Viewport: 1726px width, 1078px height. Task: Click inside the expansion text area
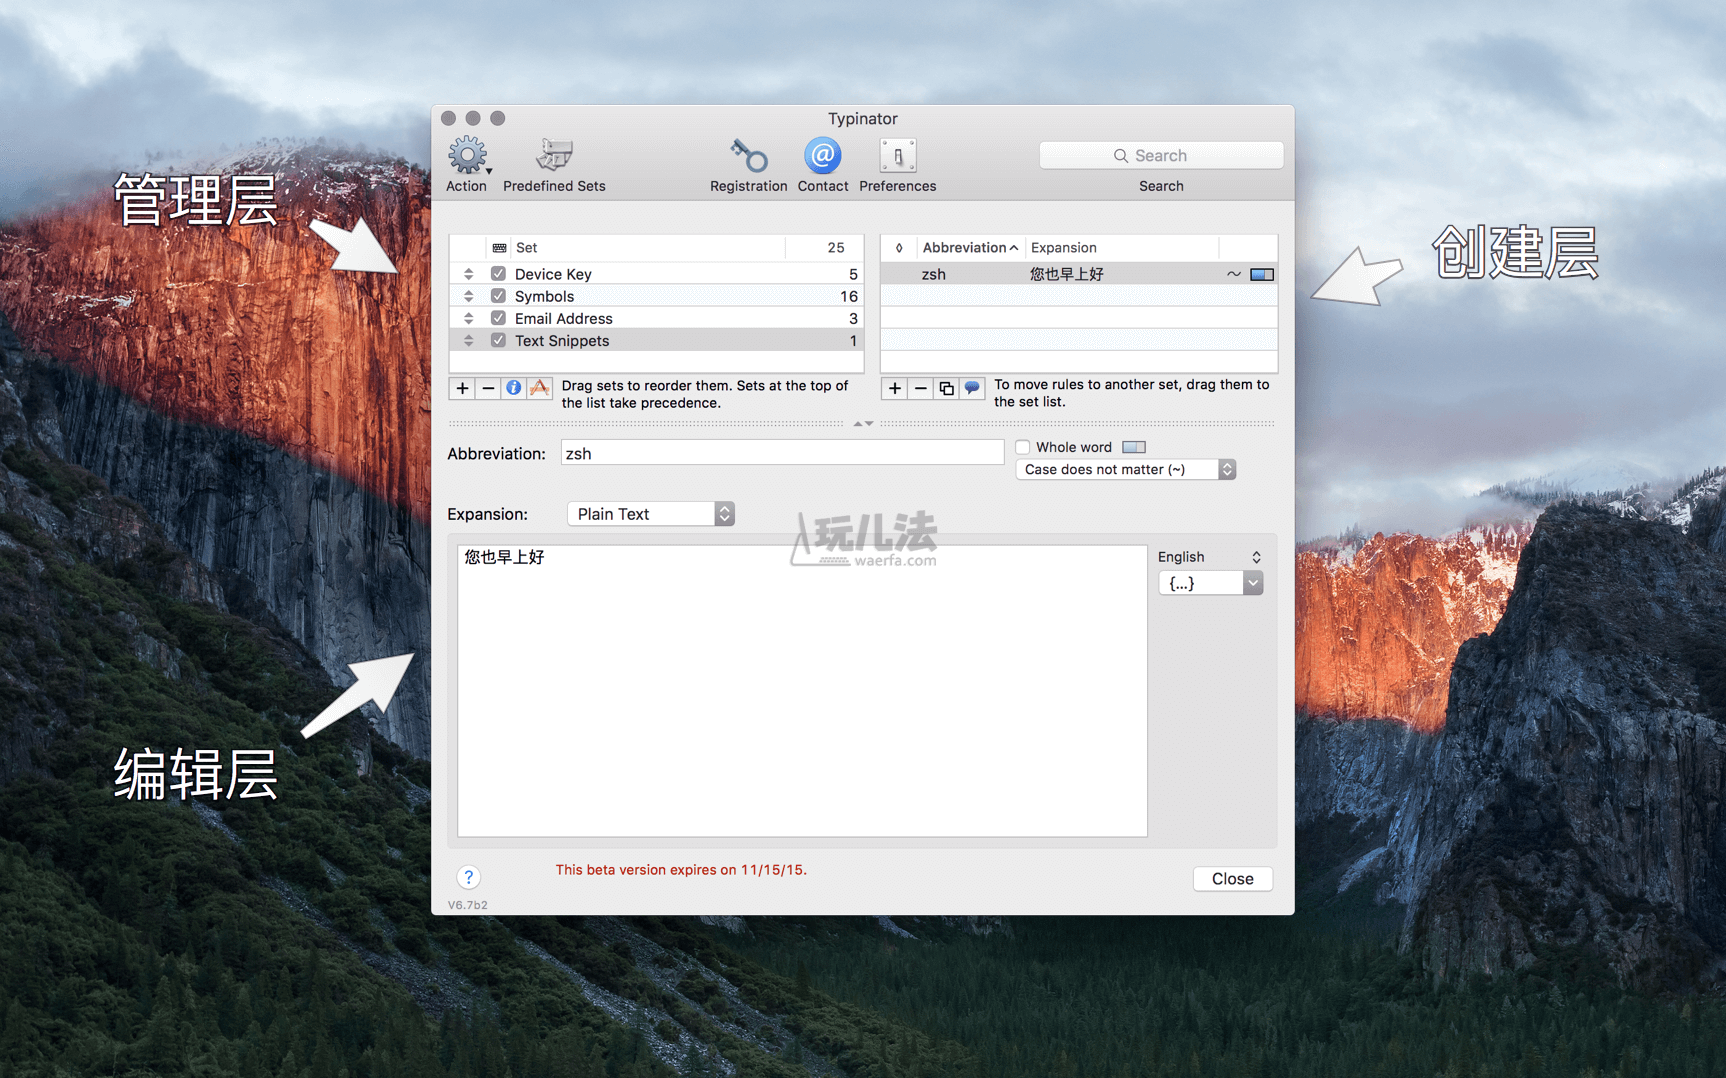click(x=802, y=690)
